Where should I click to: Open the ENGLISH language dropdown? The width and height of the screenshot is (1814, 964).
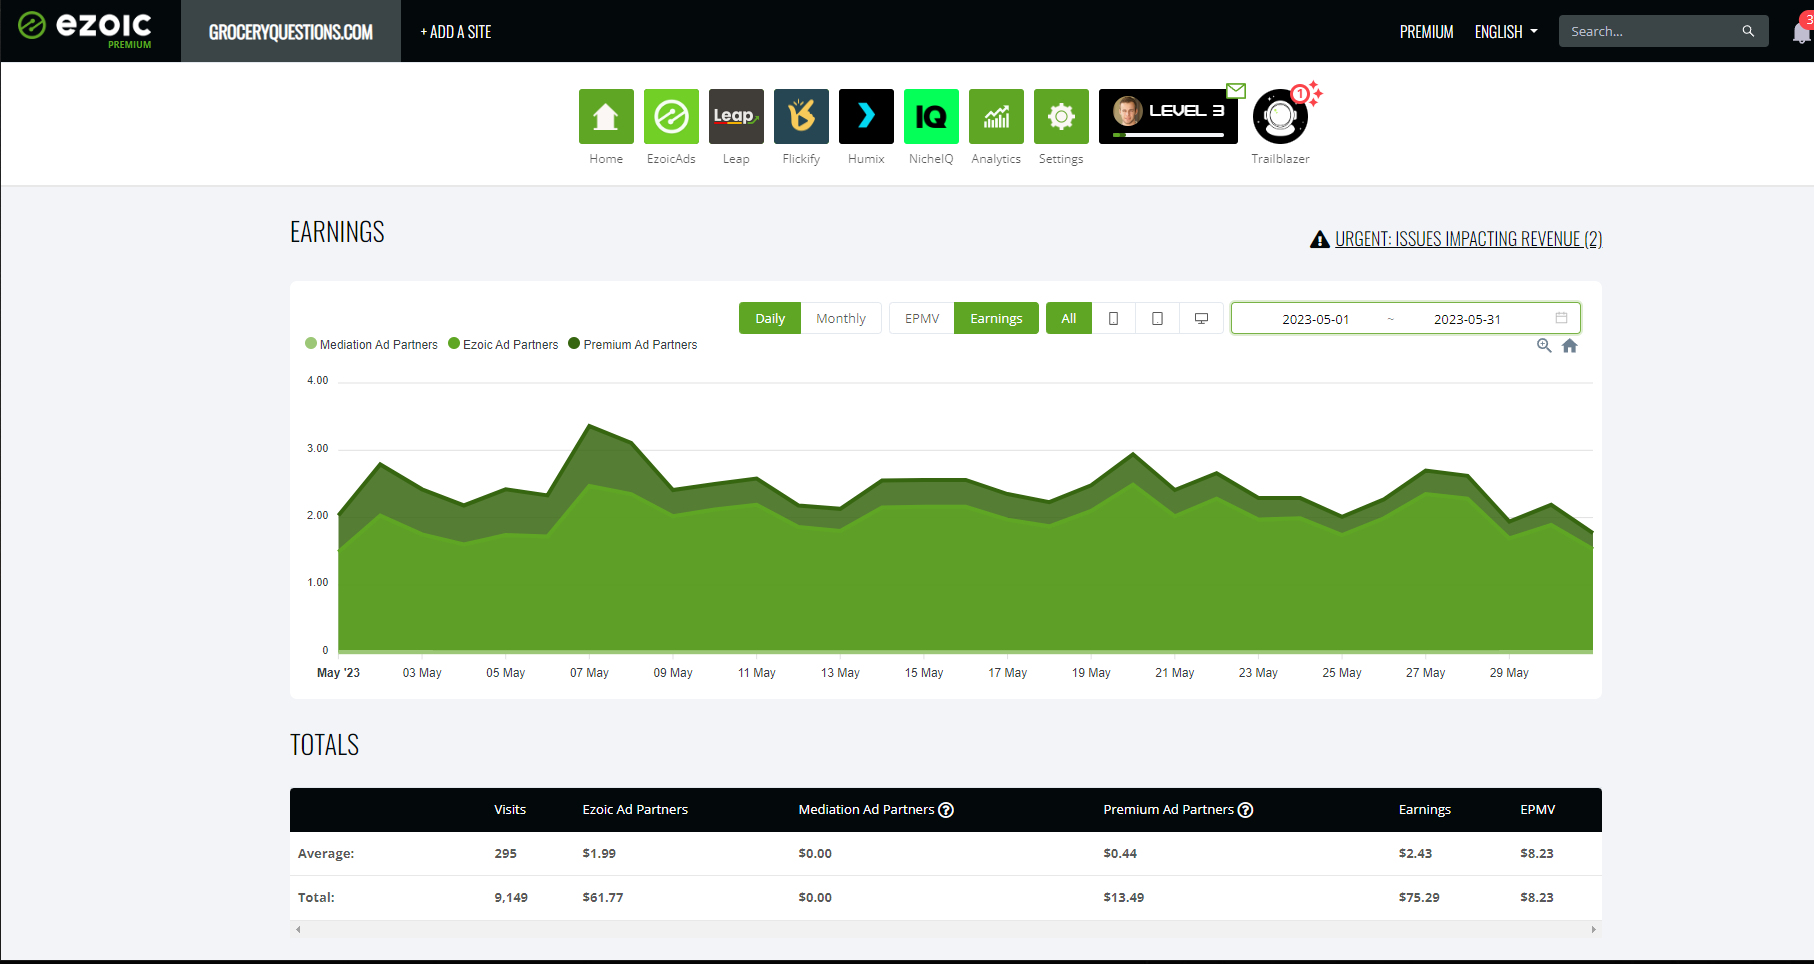point(1506,32)
